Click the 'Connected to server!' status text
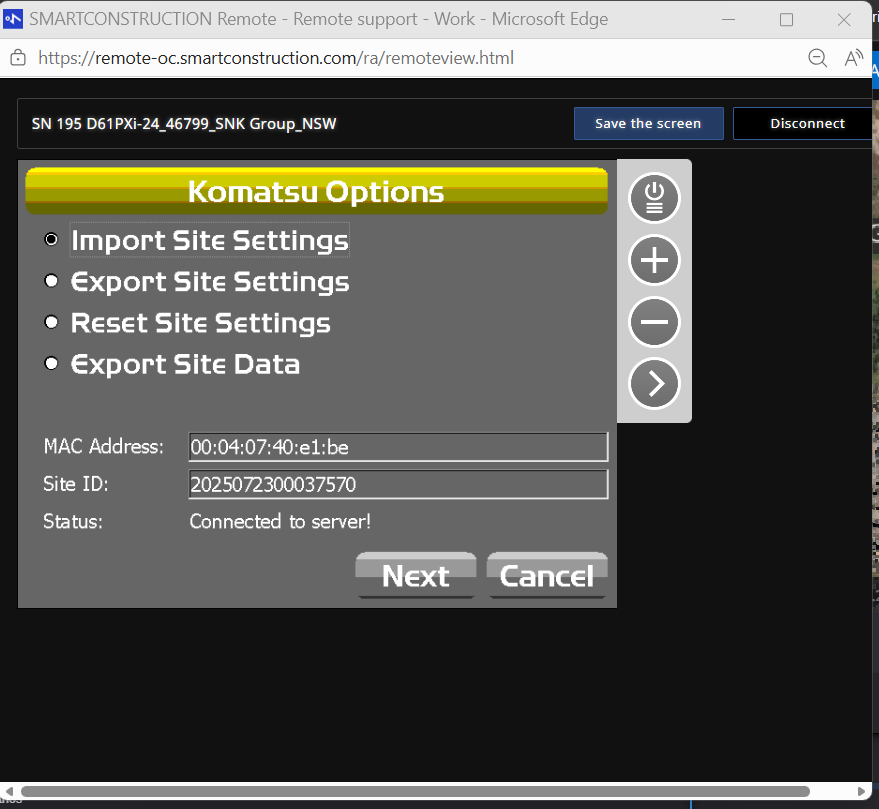 coord(280,521)
